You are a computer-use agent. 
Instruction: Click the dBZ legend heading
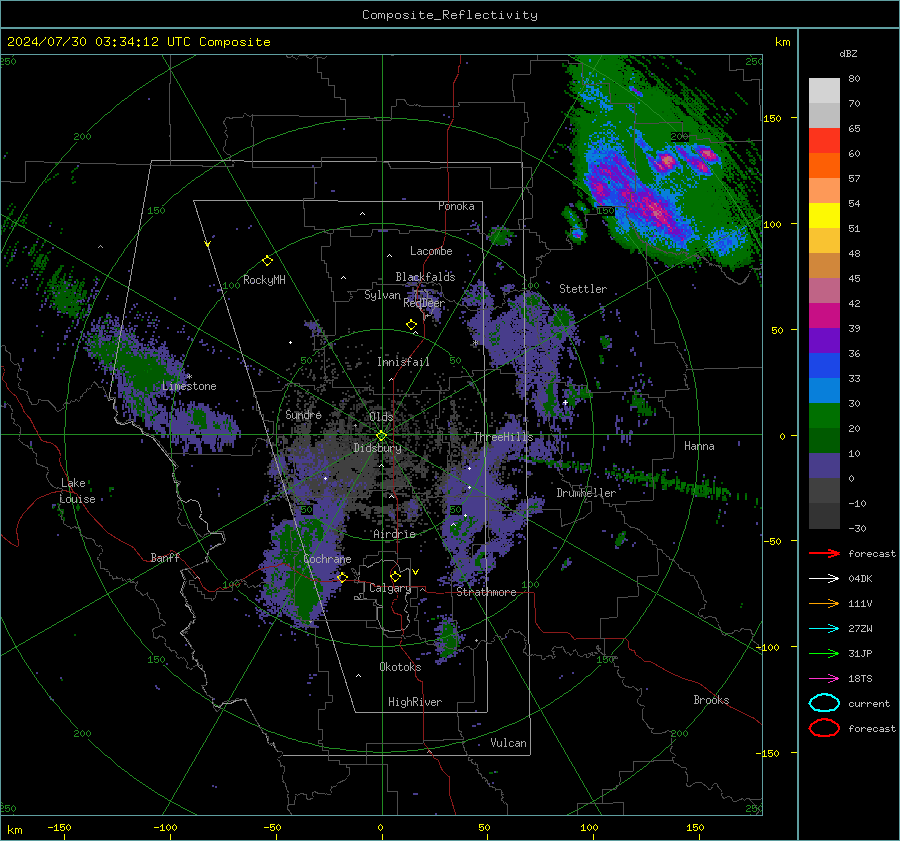848,53
